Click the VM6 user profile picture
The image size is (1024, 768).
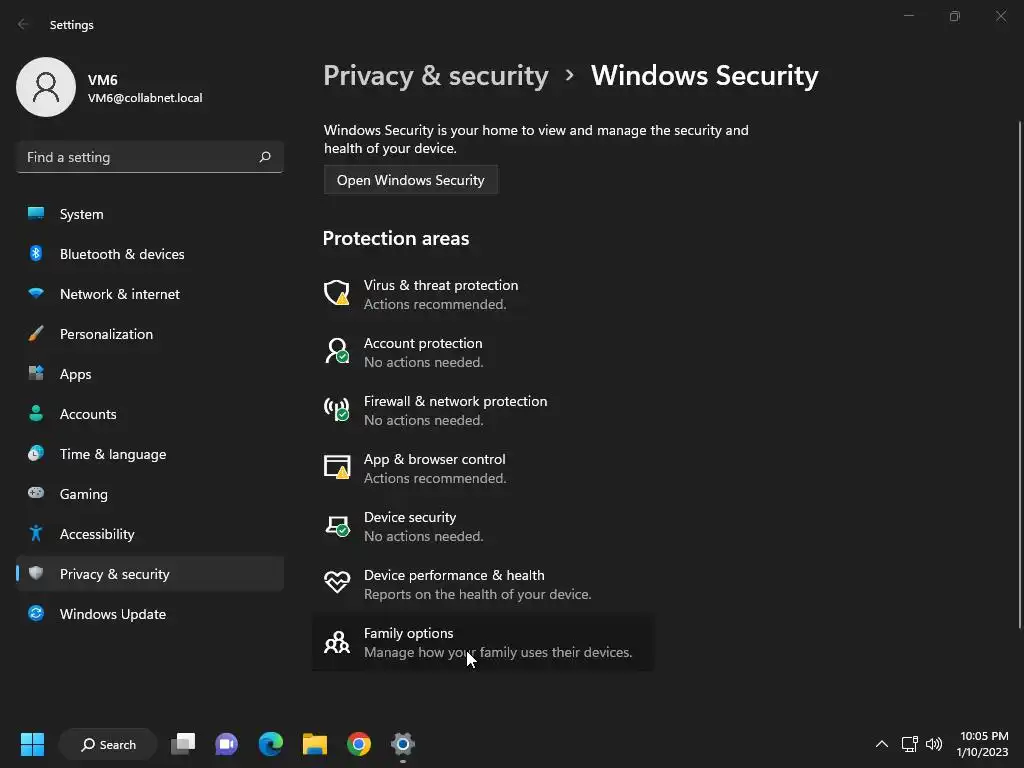click(x=46, y=87)
